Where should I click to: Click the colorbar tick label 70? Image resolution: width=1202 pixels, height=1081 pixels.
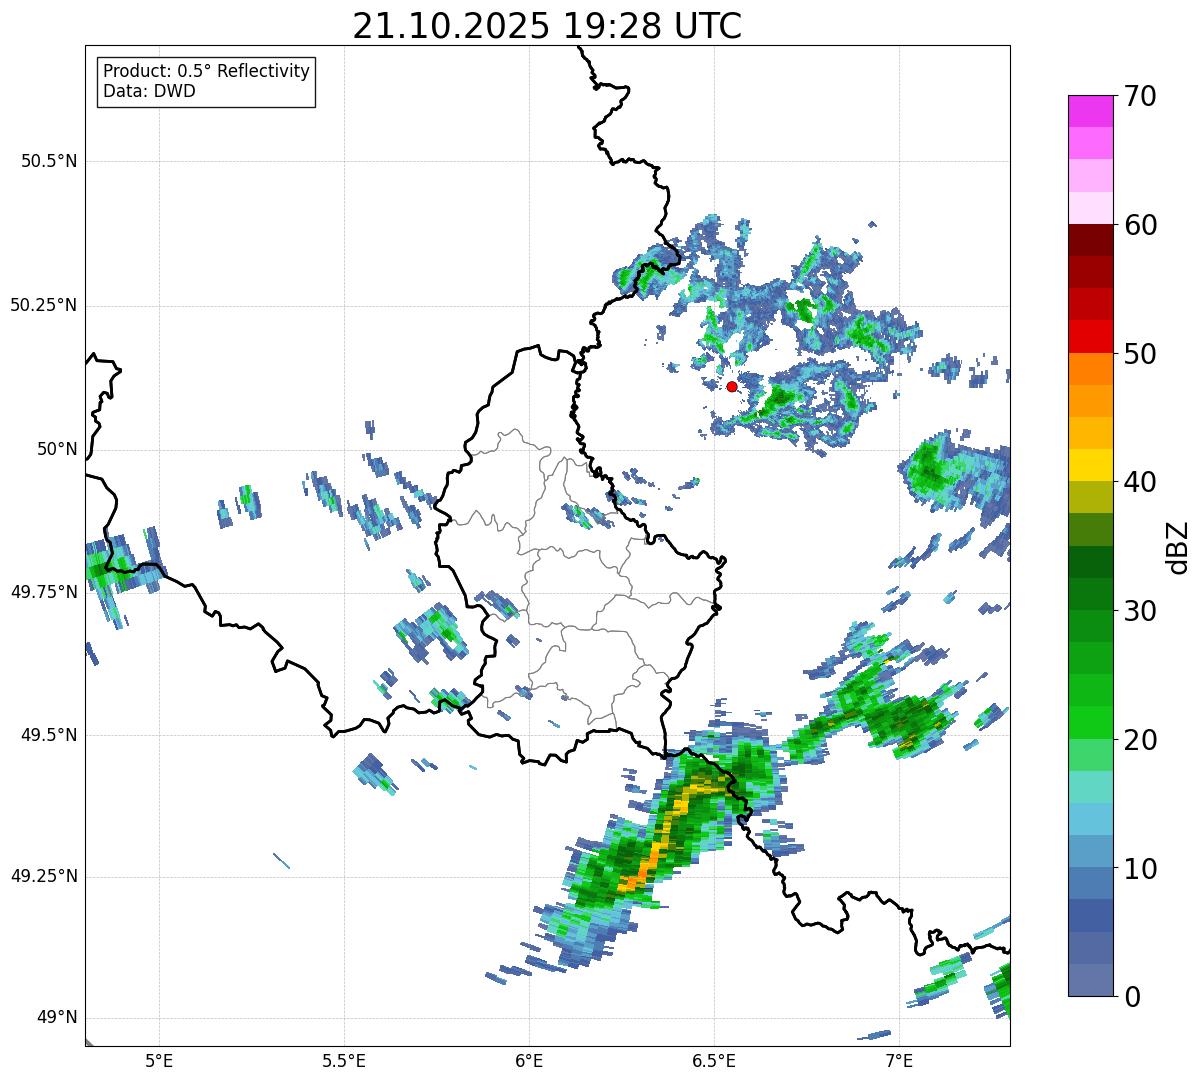[1141, 96]
